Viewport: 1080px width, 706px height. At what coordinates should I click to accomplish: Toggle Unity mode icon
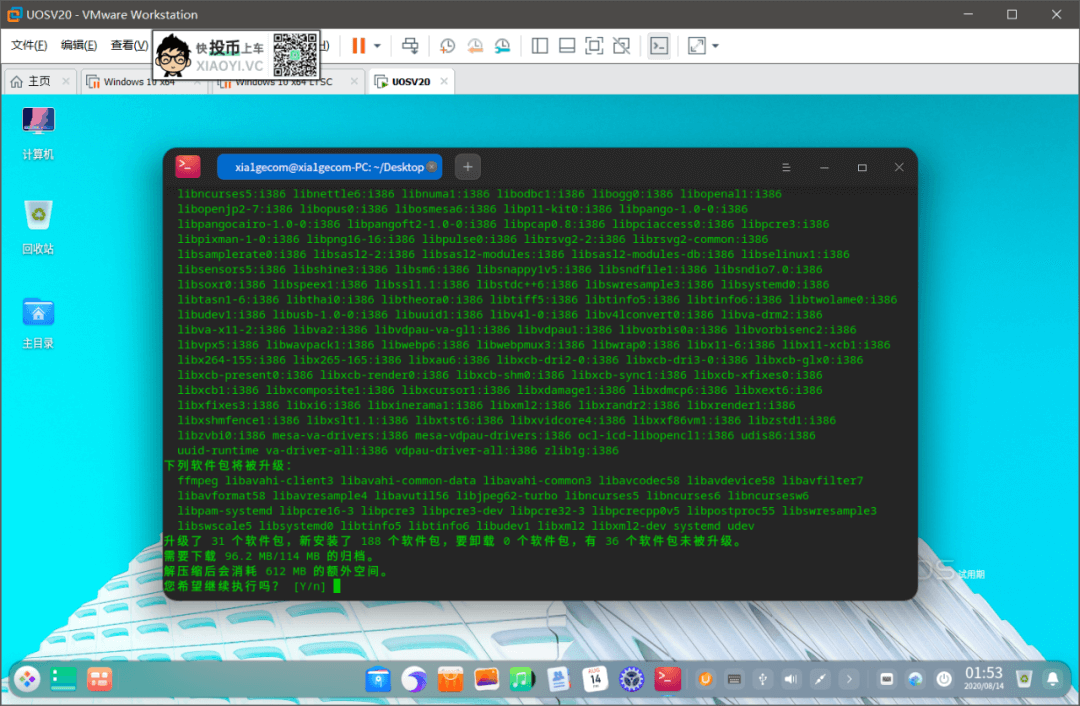[x=621, y=46]
